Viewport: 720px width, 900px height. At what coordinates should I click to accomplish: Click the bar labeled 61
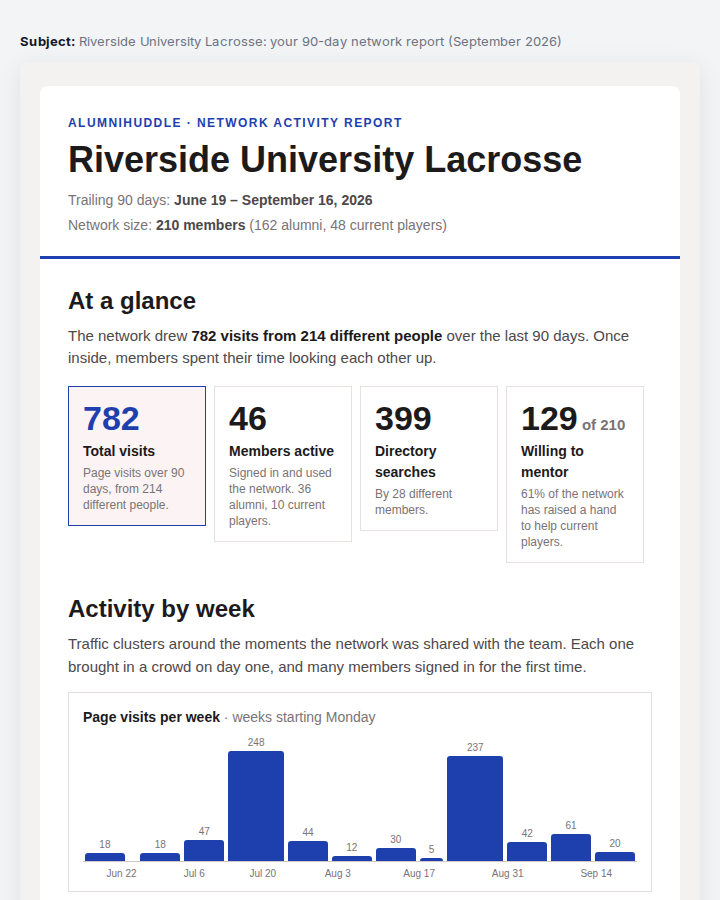coord(571,847)
